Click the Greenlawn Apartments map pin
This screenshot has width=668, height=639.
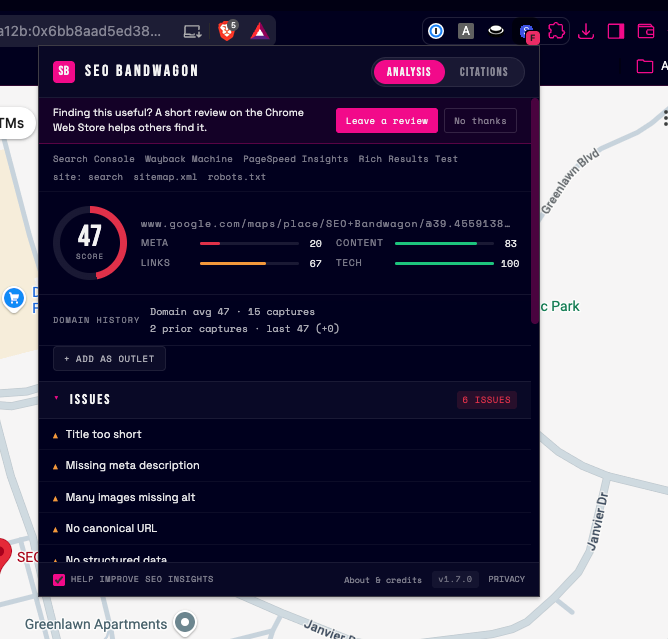[185, 623]
